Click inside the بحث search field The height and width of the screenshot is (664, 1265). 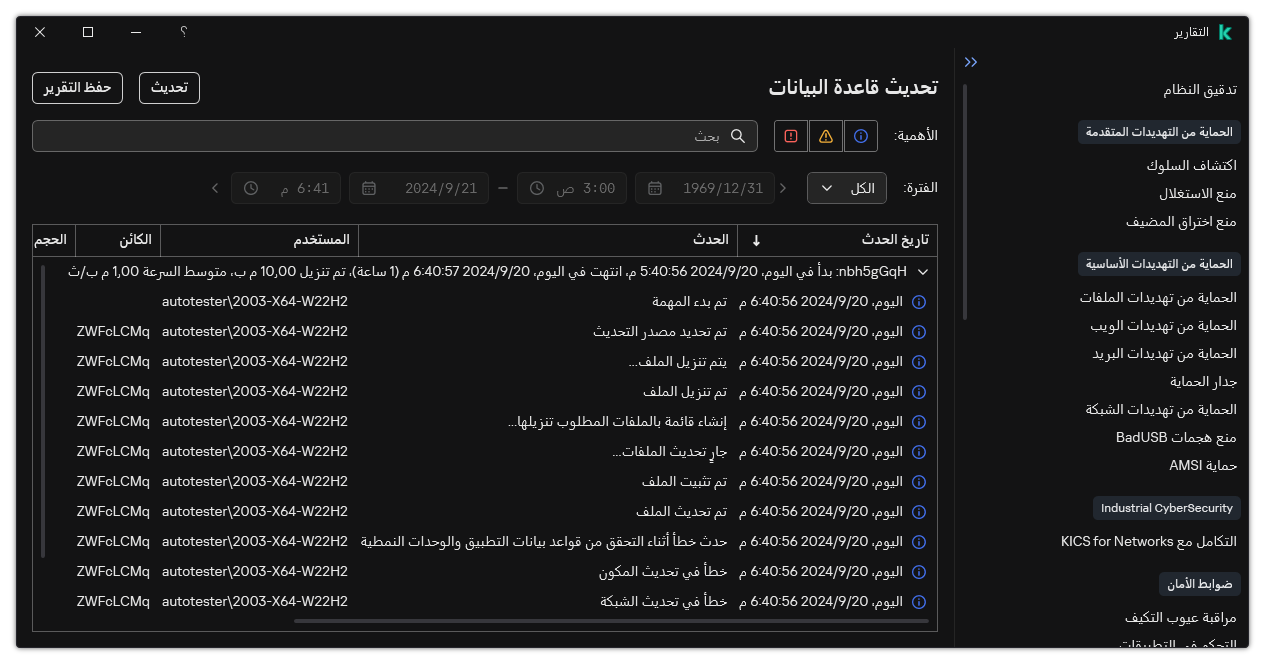click(x=400, y=136)
